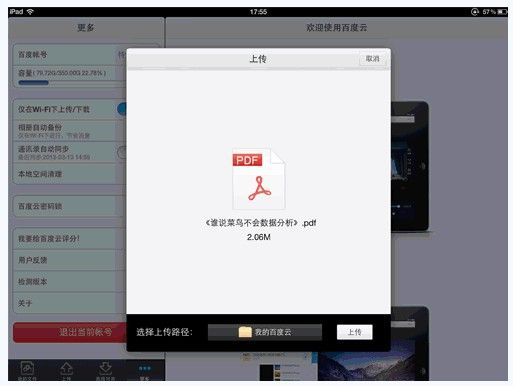513x386 pixels.
Task: Click the battery indicator icon
Action: click(502, 12)
